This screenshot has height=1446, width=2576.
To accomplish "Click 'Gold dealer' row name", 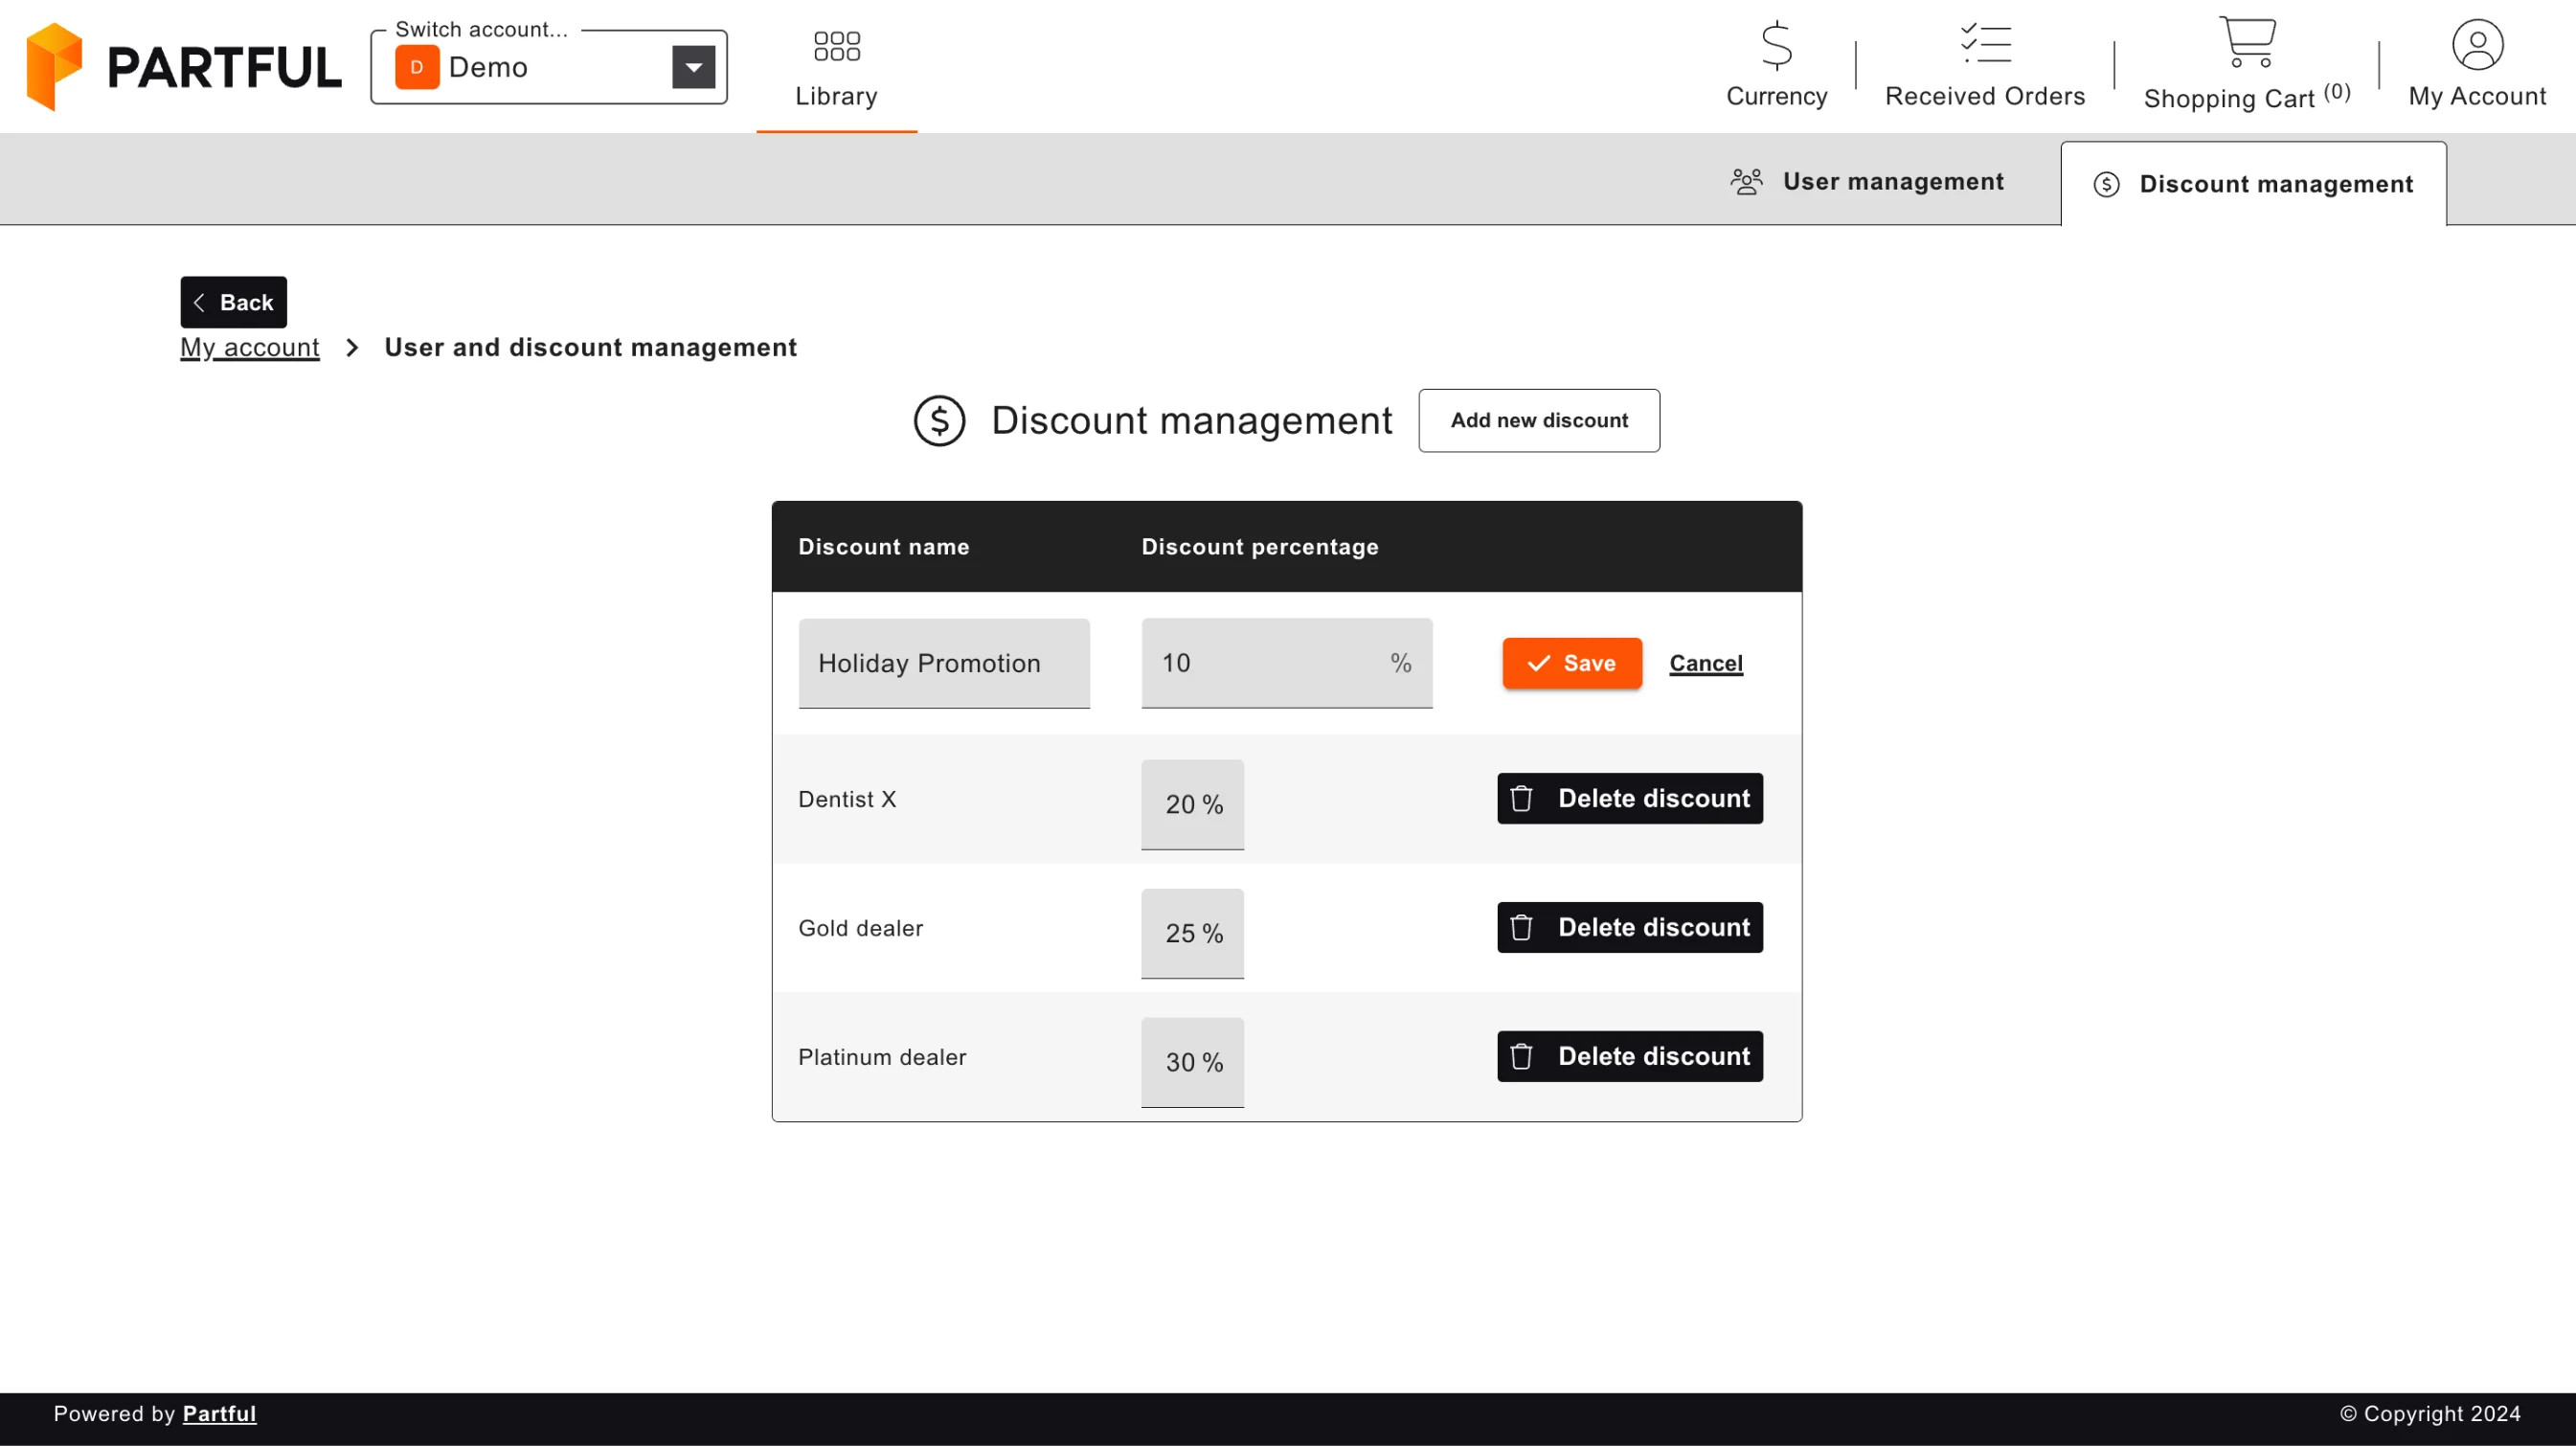I will (860, 928).
